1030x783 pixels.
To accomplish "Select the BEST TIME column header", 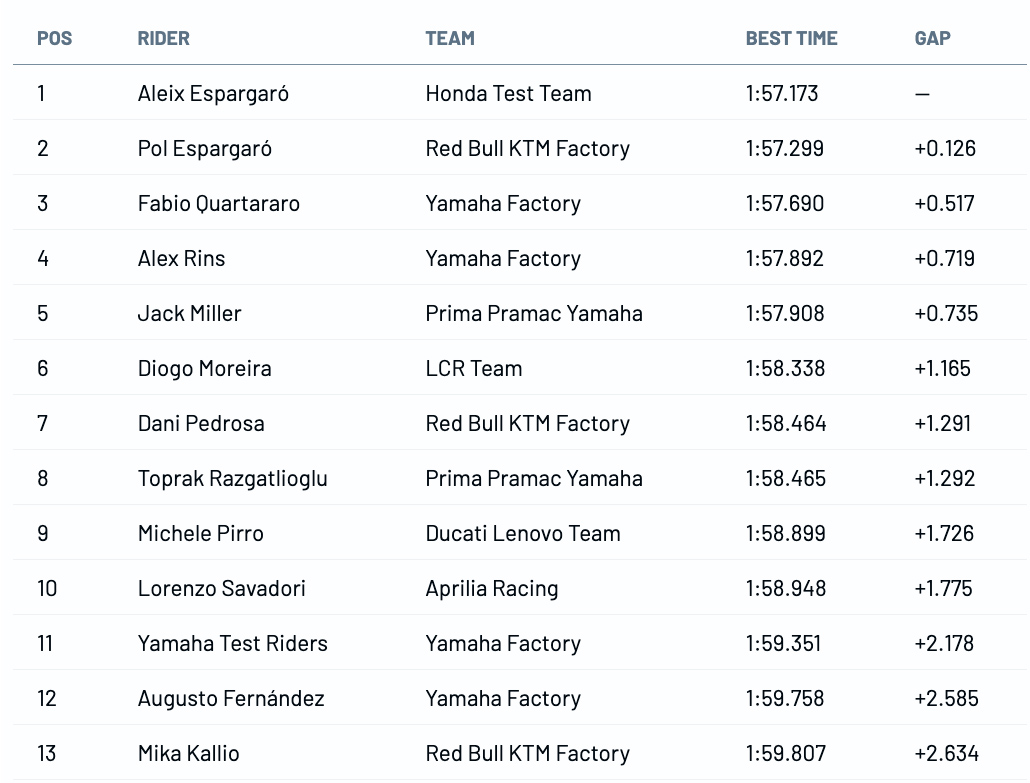I will pyautogui.click(x=791, y=39).
